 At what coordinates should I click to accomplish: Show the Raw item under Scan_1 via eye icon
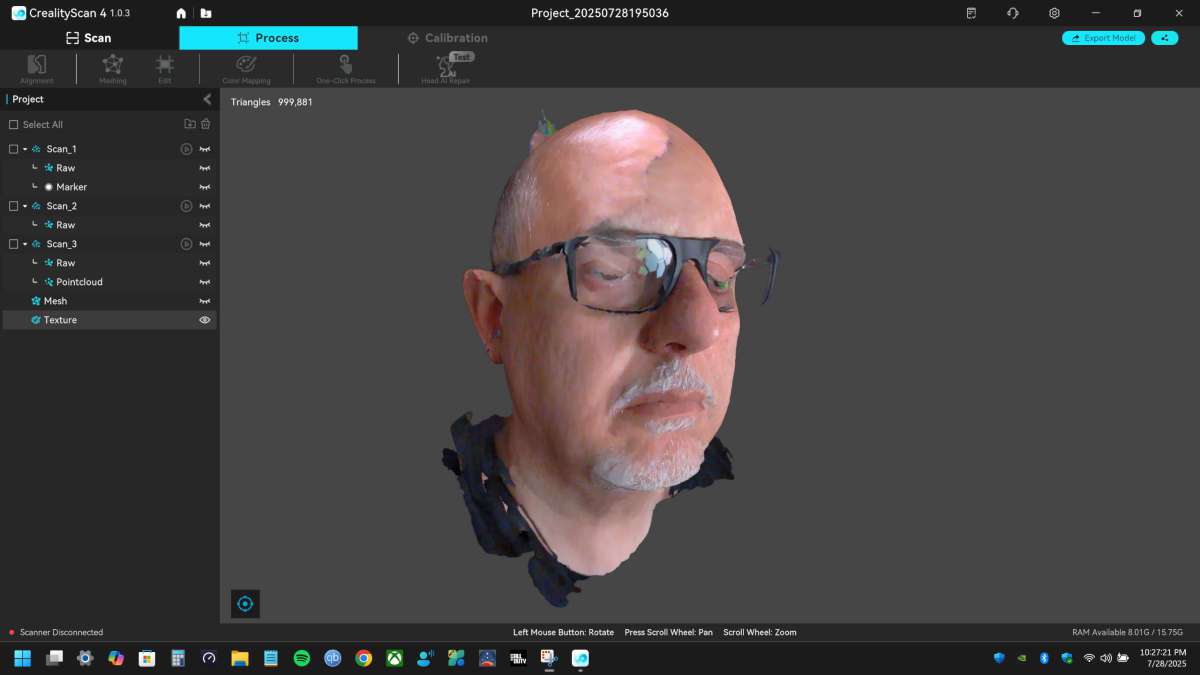pyautogui.click(x=205, y=168)
